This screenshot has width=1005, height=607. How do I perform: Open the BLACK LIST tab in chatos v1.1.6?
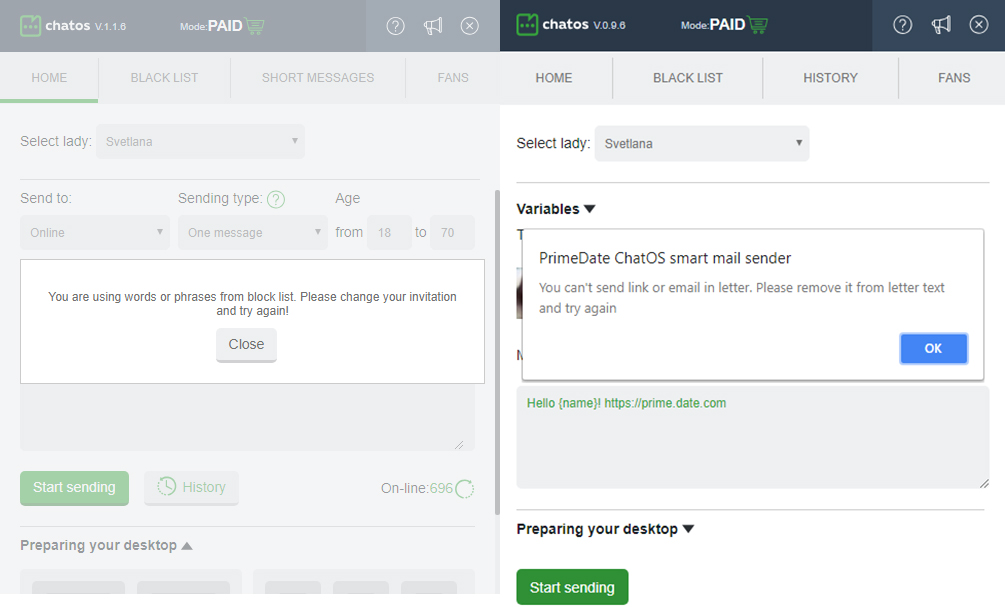[x=164, y=78]
